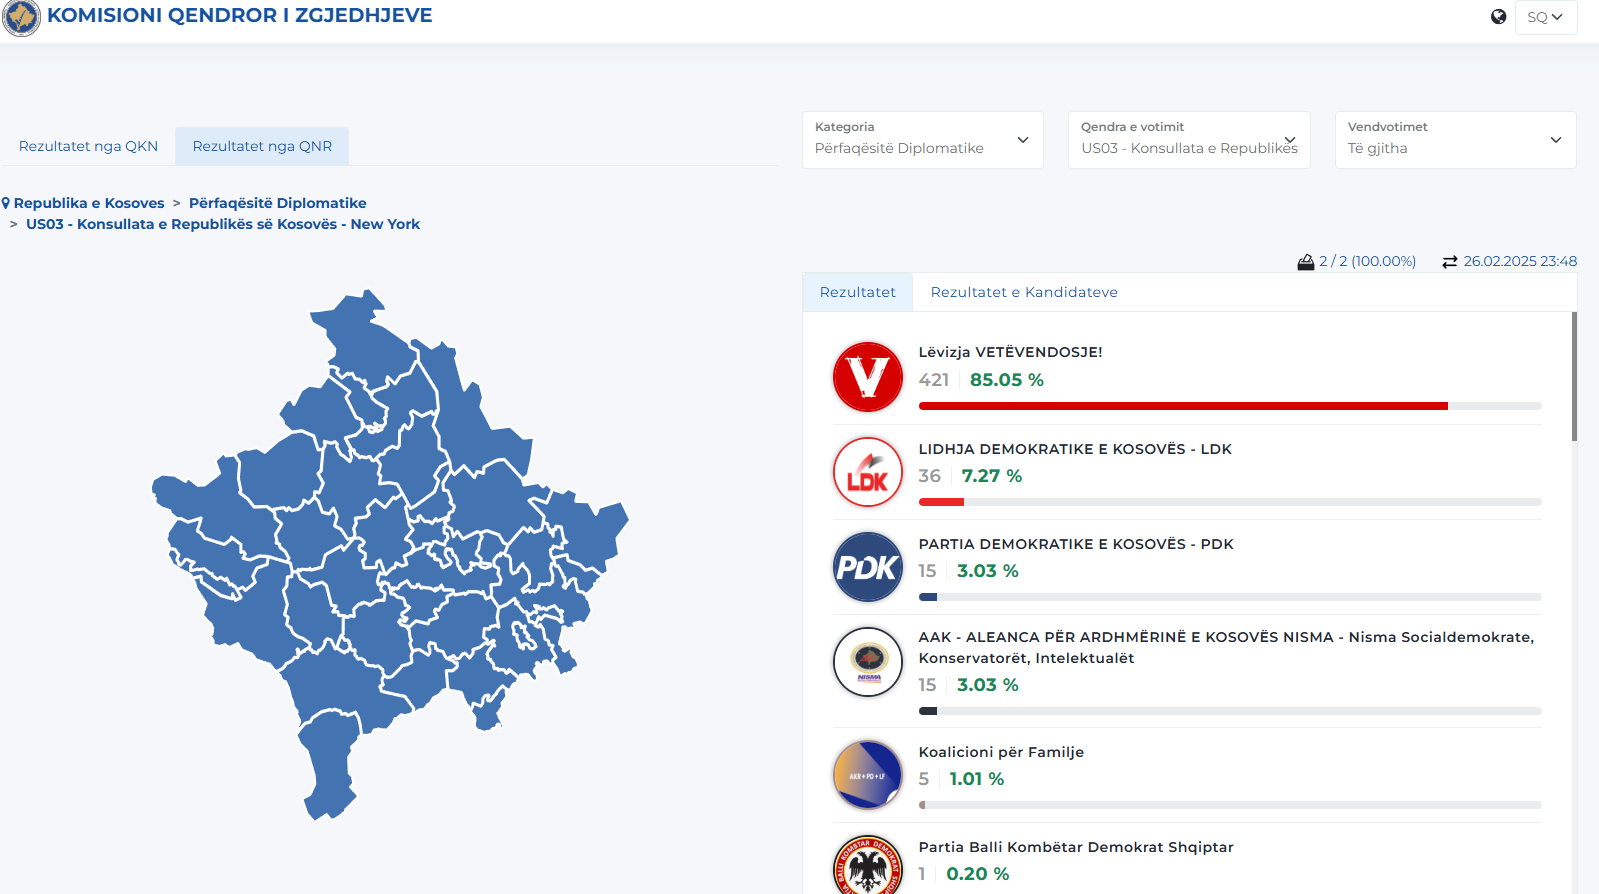Open the Kategoria dropdown

point(922,139)
